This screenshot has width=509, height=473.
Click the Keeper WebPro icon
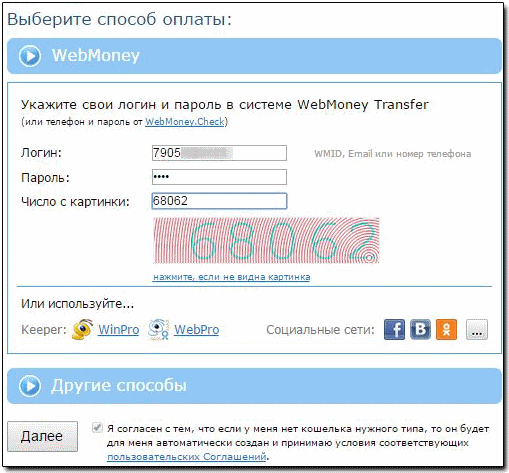[158, 329]
